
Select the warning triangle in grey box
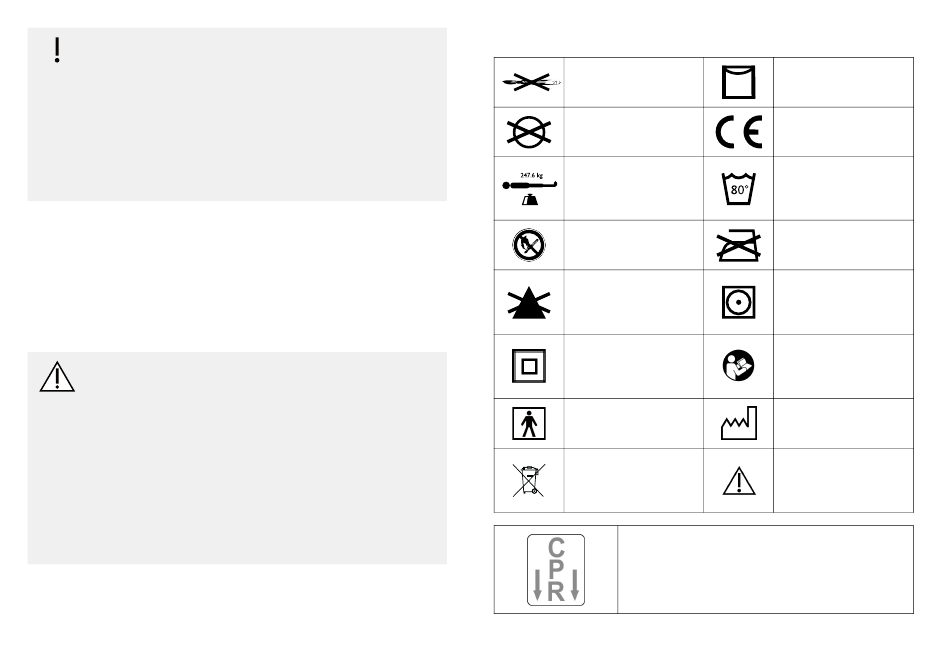57,377
